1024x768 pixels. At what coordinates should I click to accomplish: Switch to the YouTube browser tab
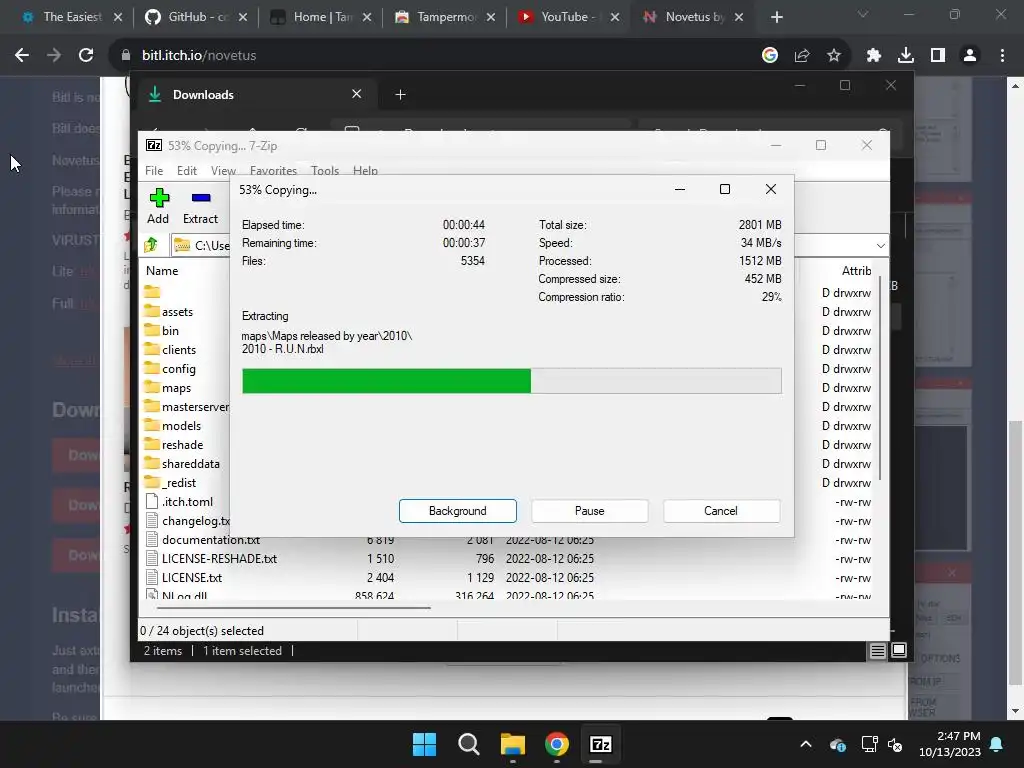tap(568, 17)
